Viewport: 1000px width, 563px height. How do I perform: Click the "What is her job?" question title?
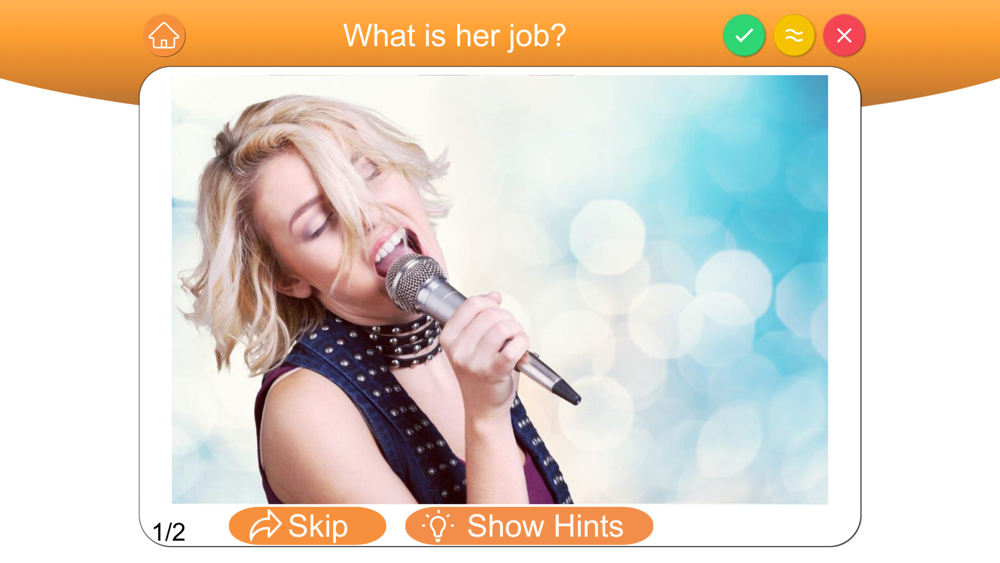pyautogui.click(x=455, y=36)
